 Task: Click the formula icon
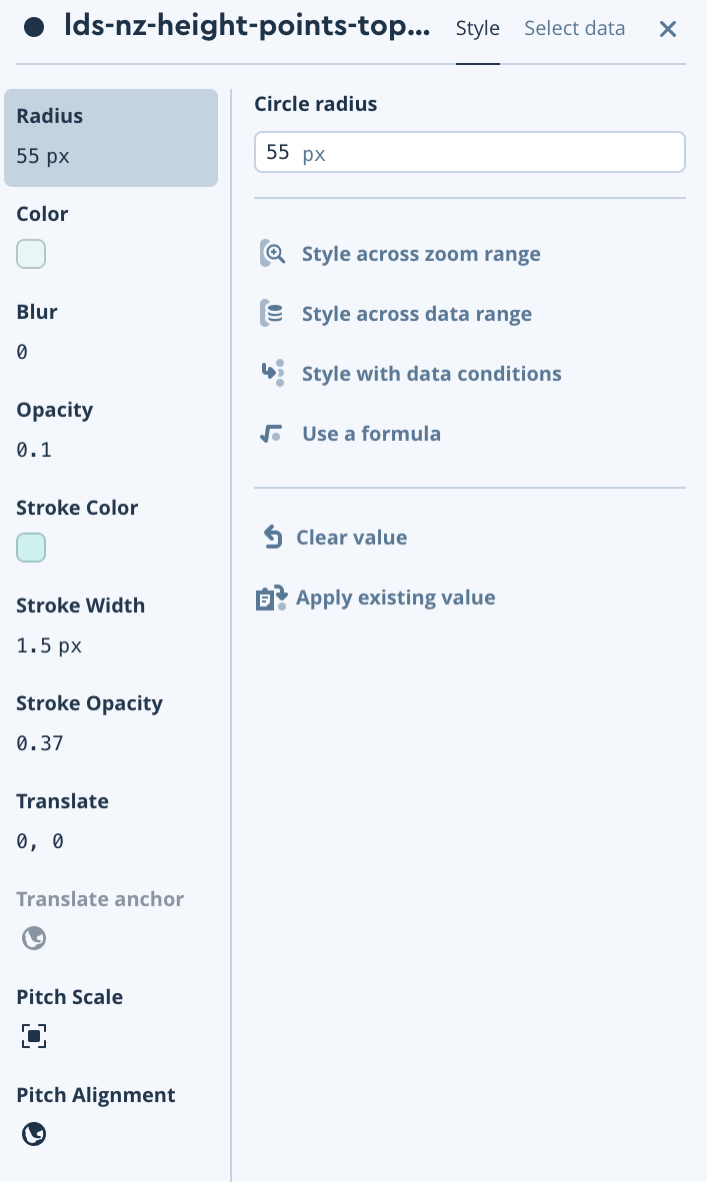coord(271,434)
